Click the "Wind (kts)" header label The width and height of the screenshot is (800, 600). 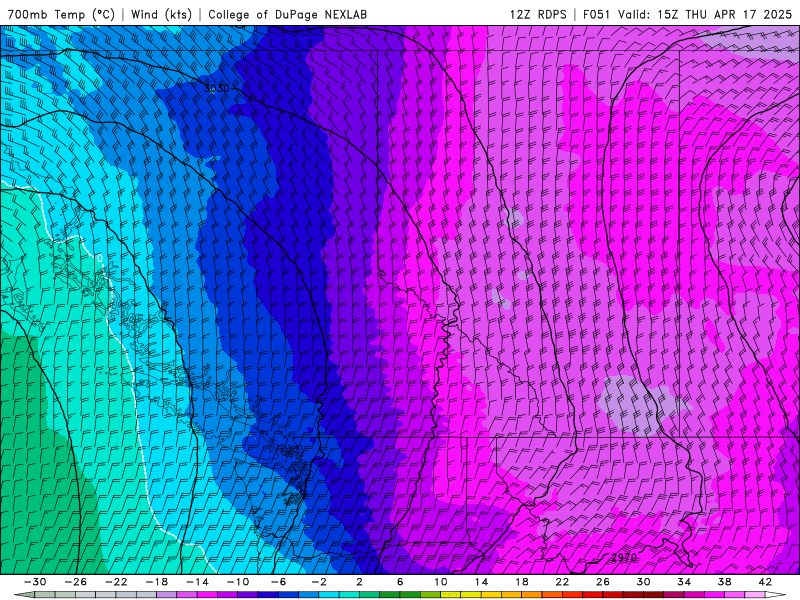[x=161, y=14]
